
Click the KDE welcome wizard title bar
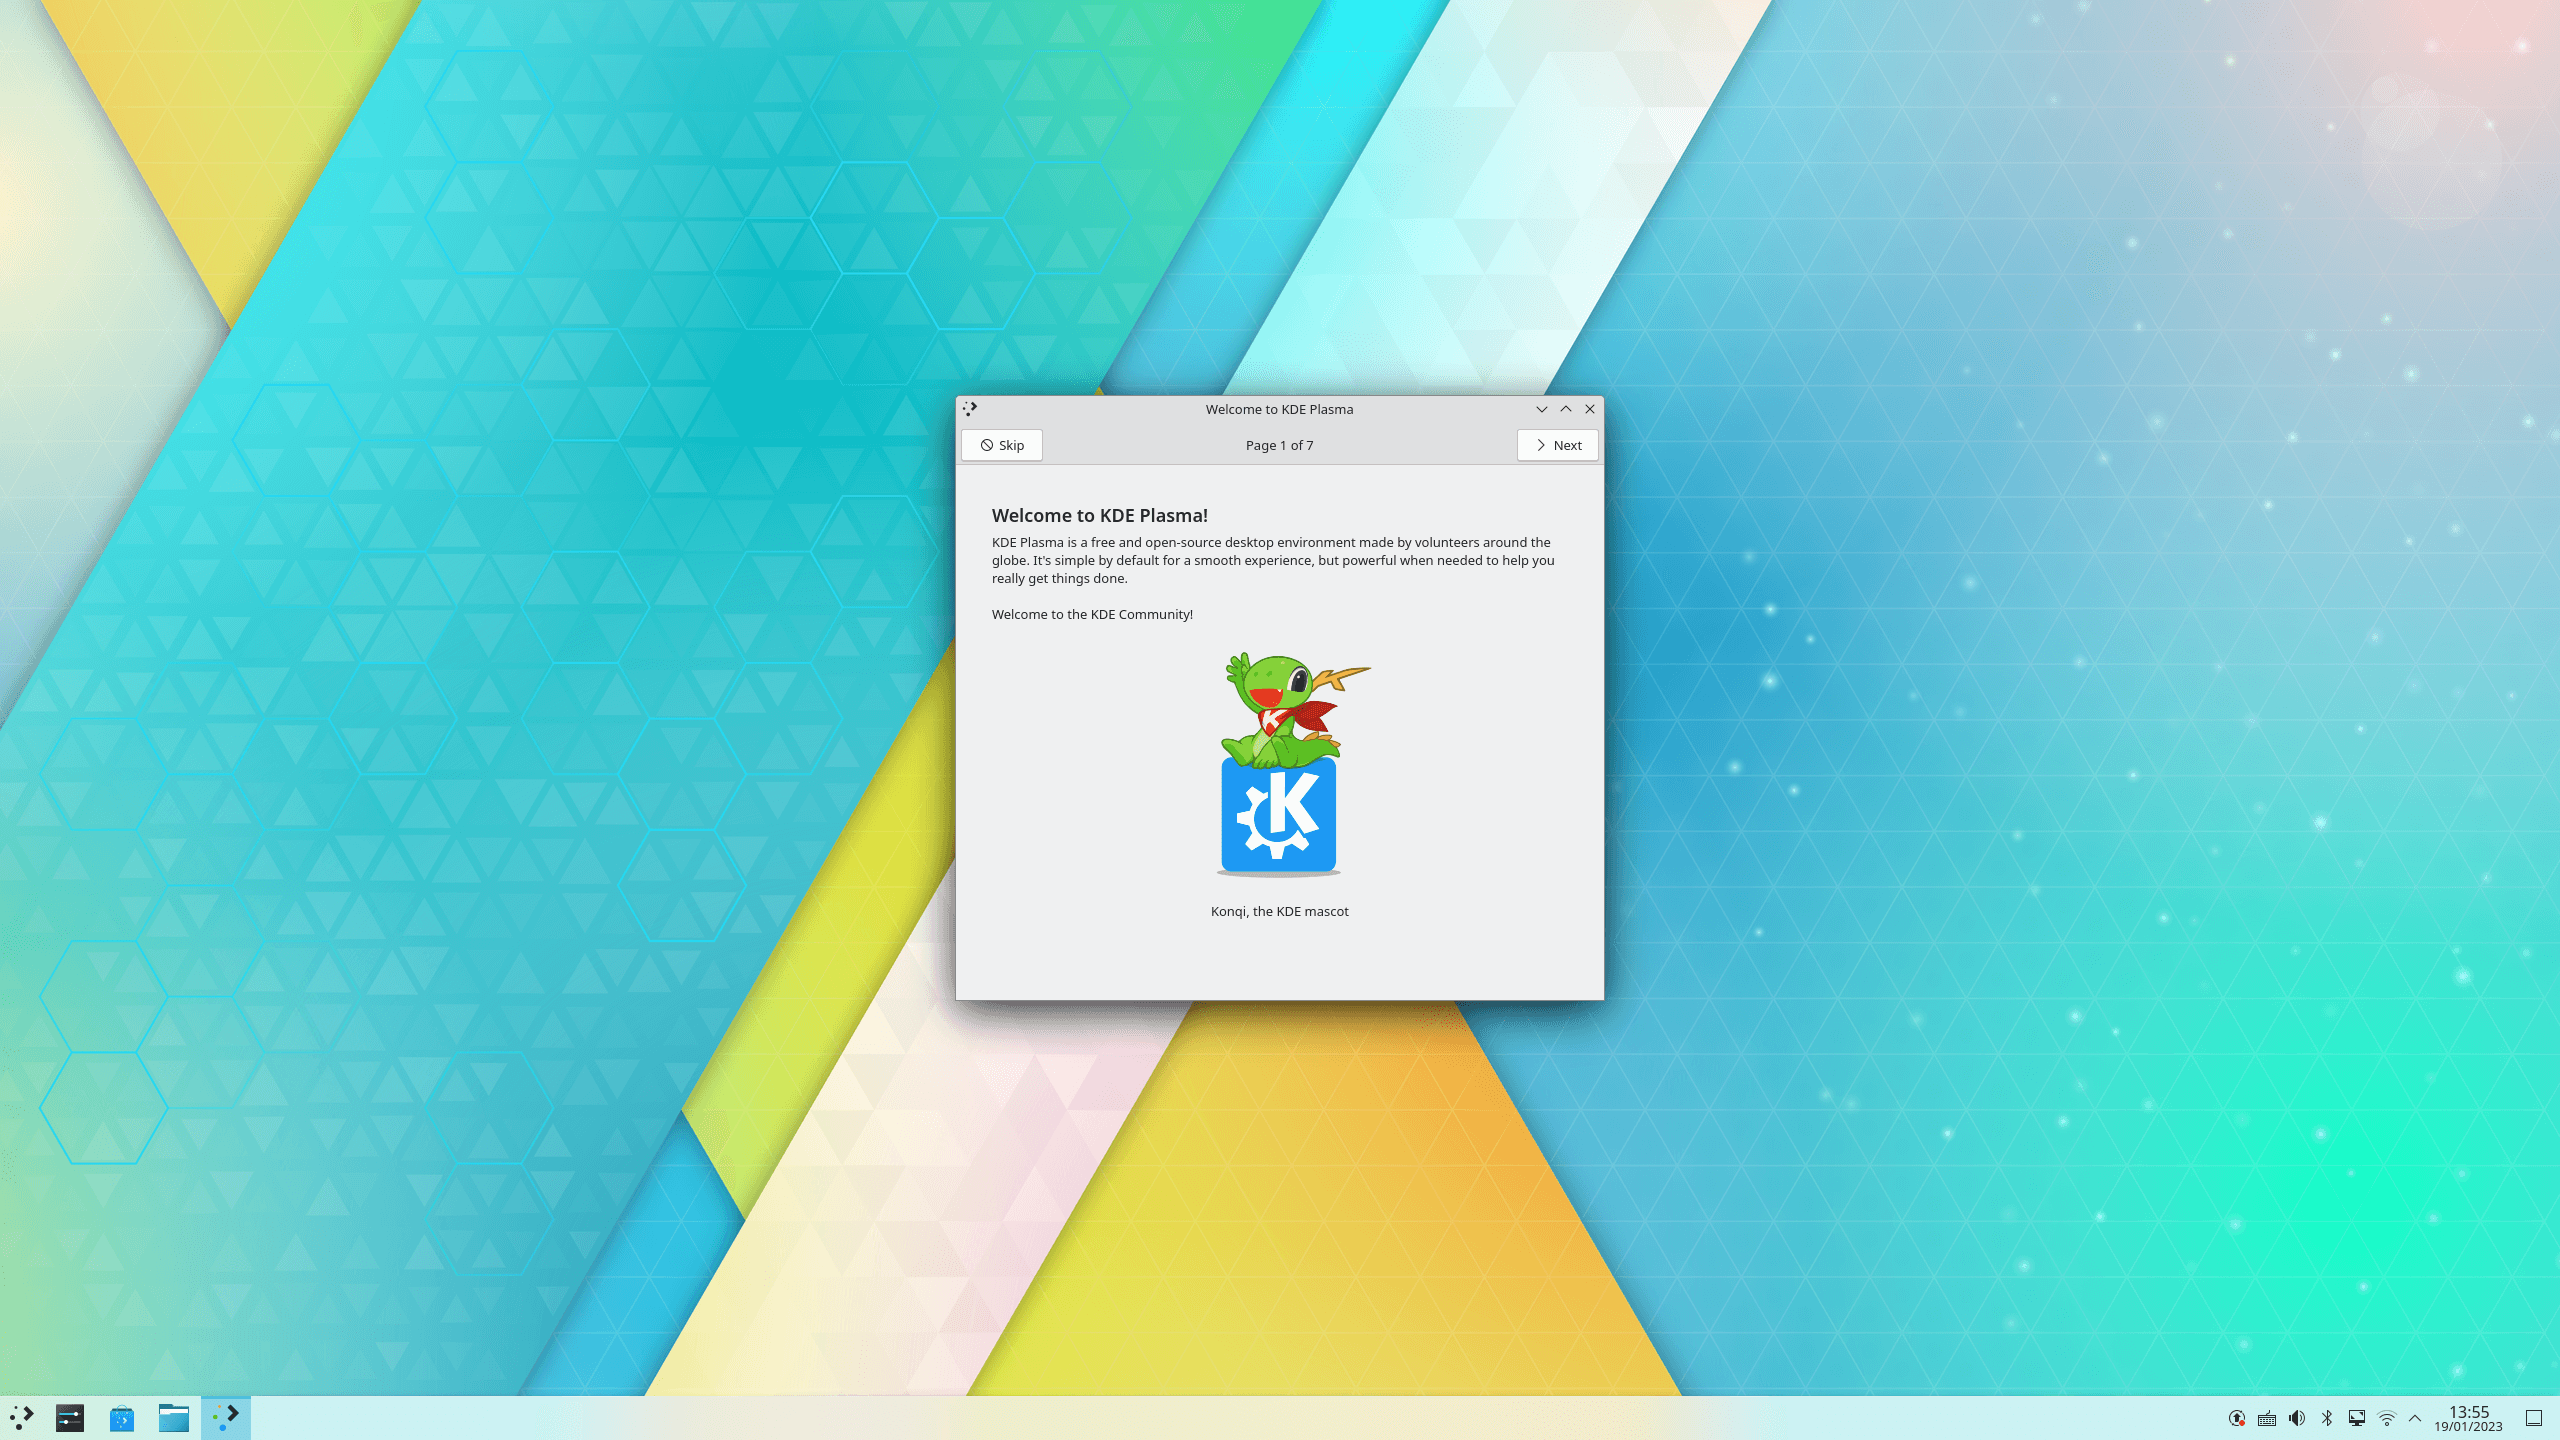pos(1278,408)
